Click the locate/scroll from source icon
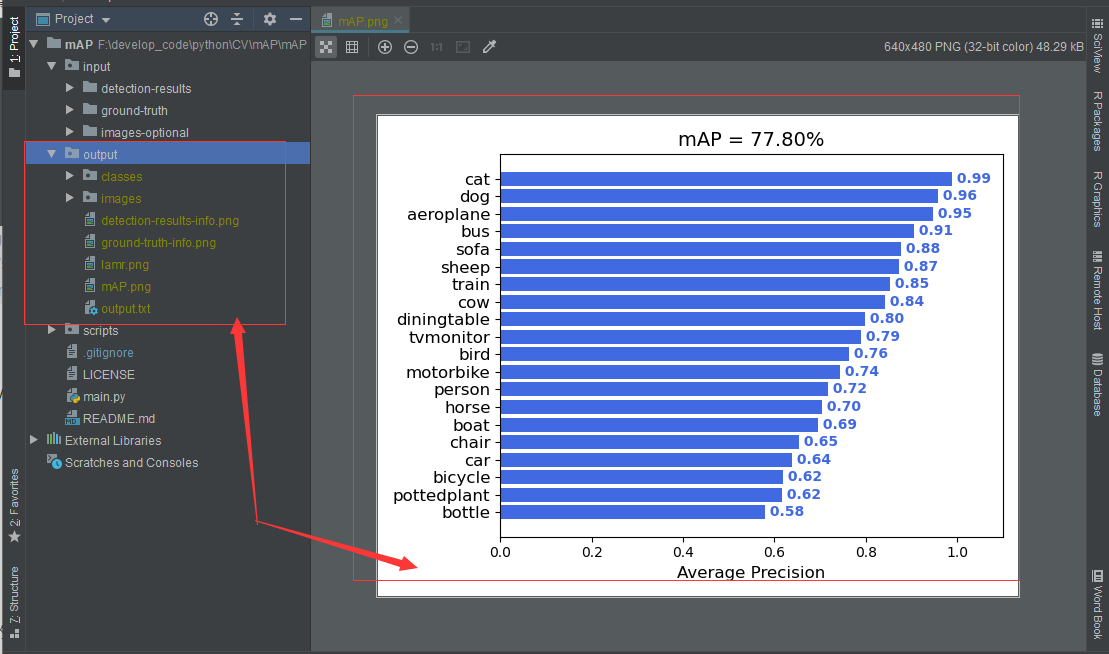1109x654 pixels. pos(211,19)
